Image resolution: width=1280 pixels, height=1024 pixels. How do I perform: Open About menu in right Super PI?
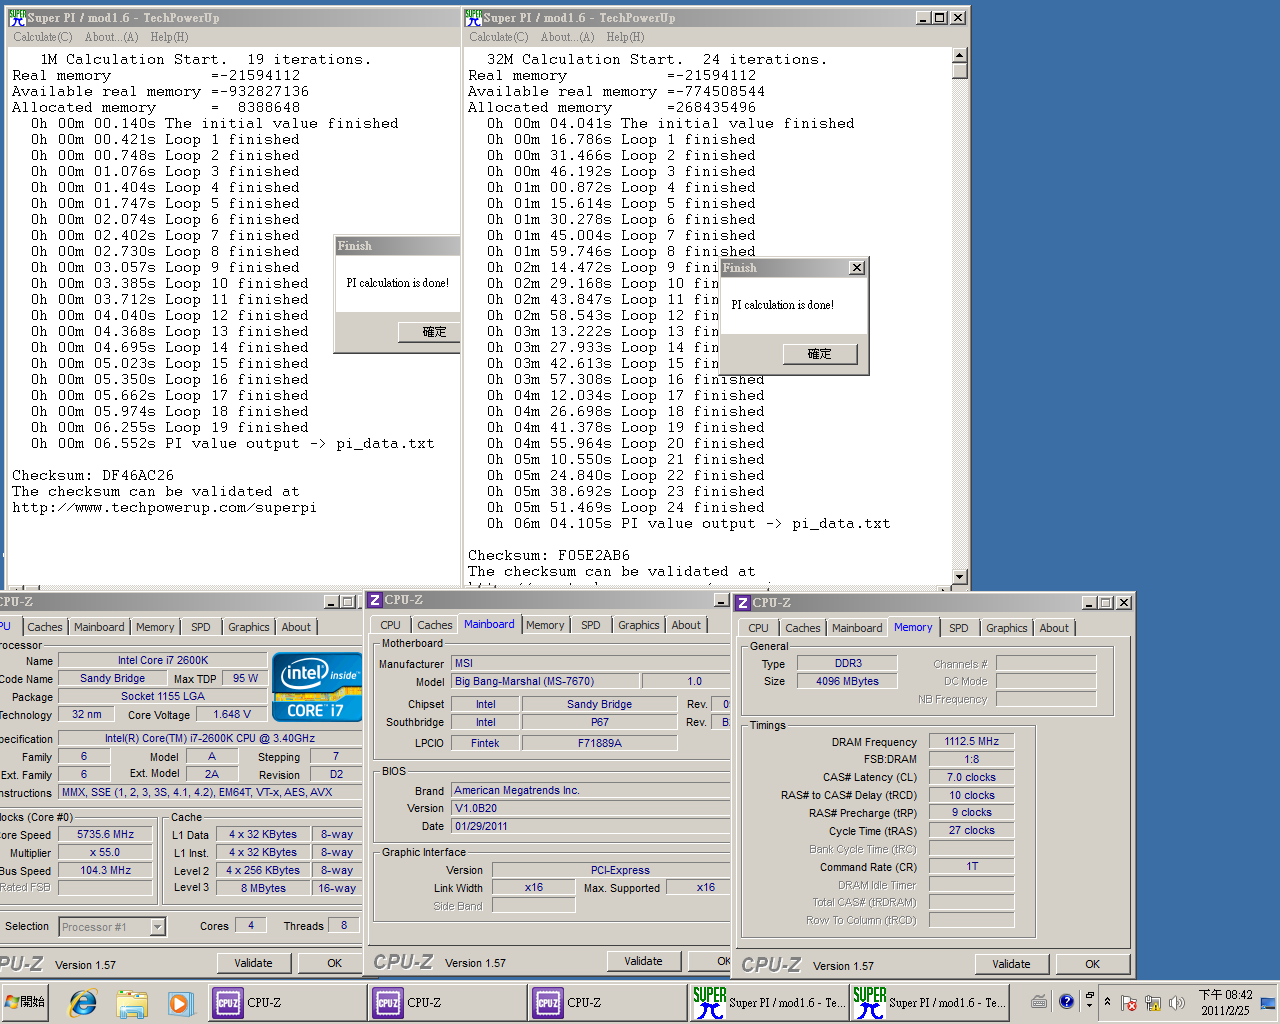point(567,37)
